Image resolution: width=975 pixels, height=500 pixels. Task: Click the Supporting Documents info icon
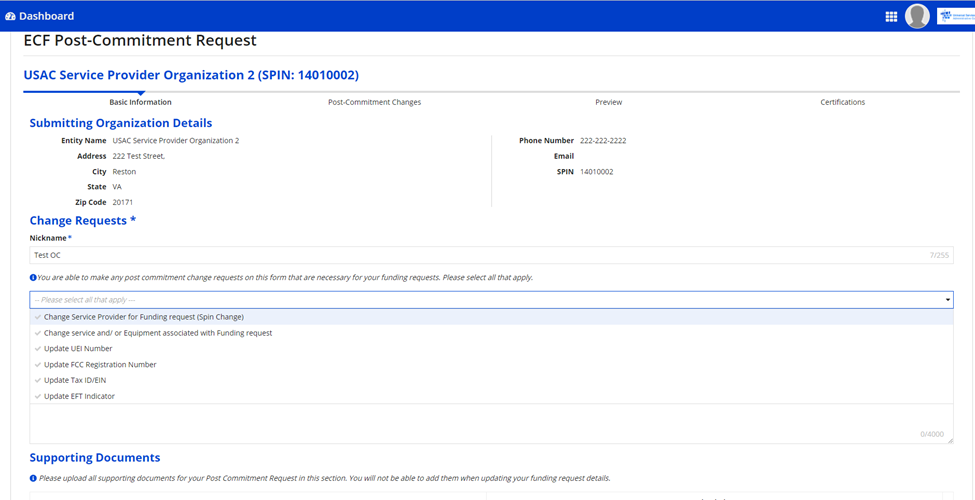[x=33, y=478]
